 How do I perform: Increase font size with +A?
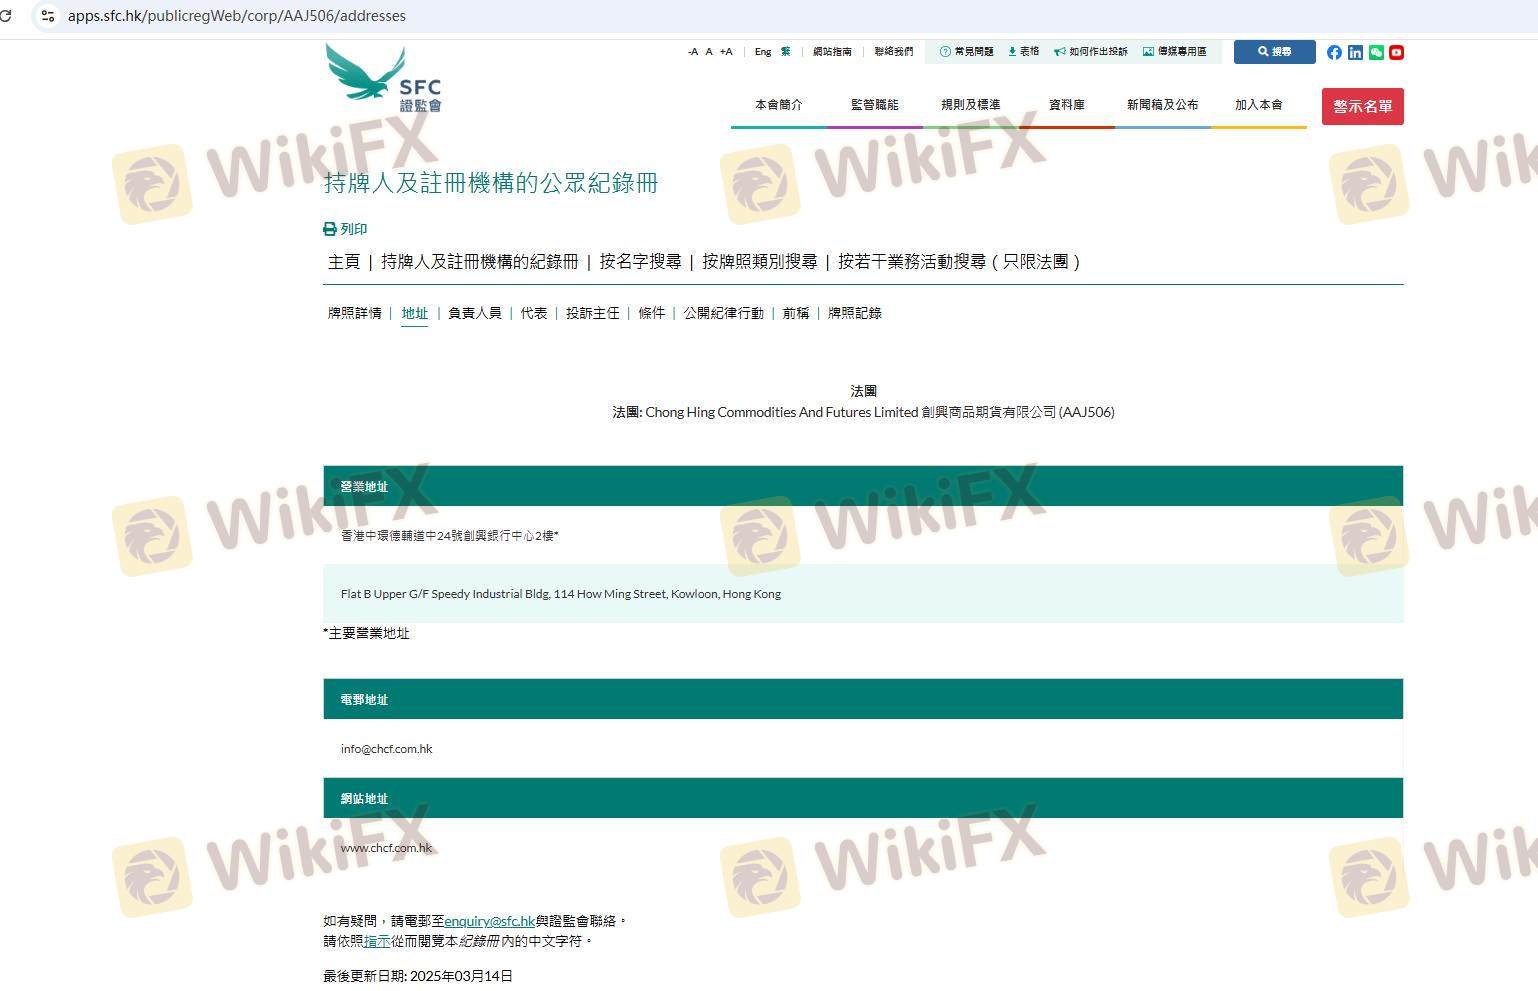[x=726, y=52]
